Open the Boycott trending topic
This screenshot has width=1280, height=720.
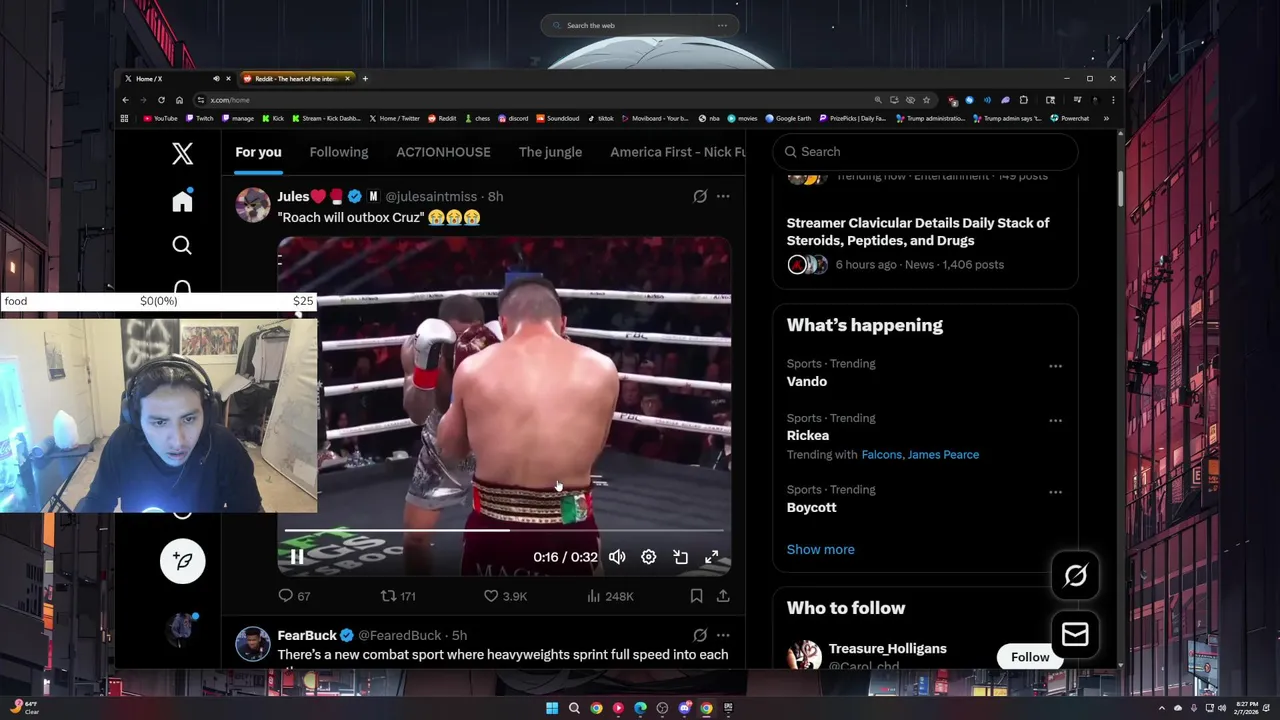(811, 507)
